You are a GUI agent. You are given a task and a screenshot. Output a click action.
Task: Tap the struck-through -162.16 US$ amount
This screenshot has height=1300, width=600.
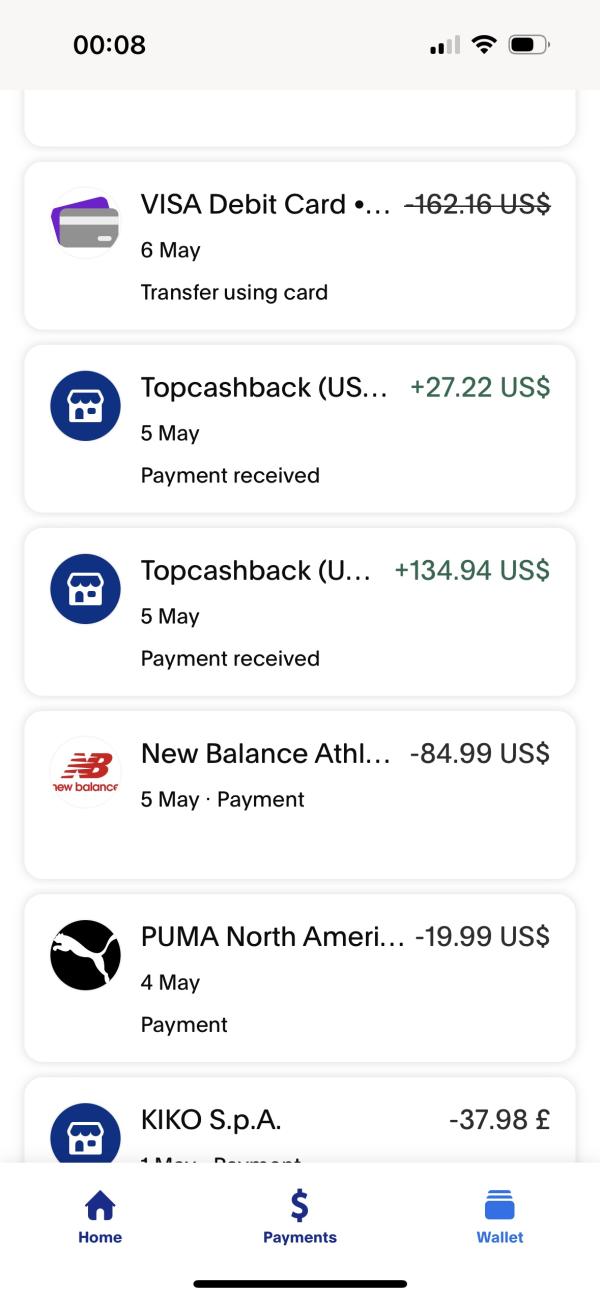click(x=477, y=204)
